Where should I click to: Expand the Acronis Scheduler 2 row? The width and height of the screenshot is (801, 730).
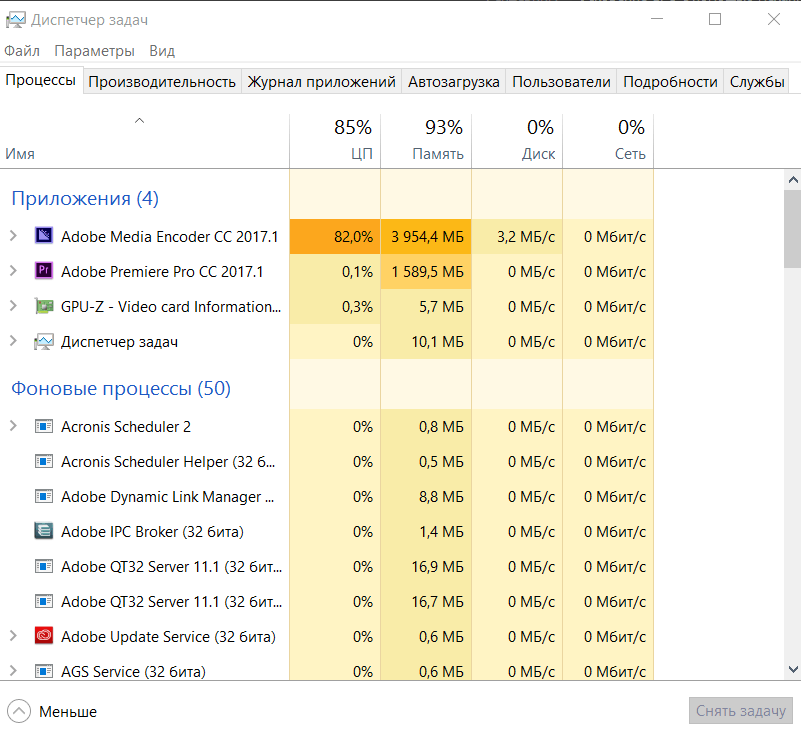click(14, 426)
